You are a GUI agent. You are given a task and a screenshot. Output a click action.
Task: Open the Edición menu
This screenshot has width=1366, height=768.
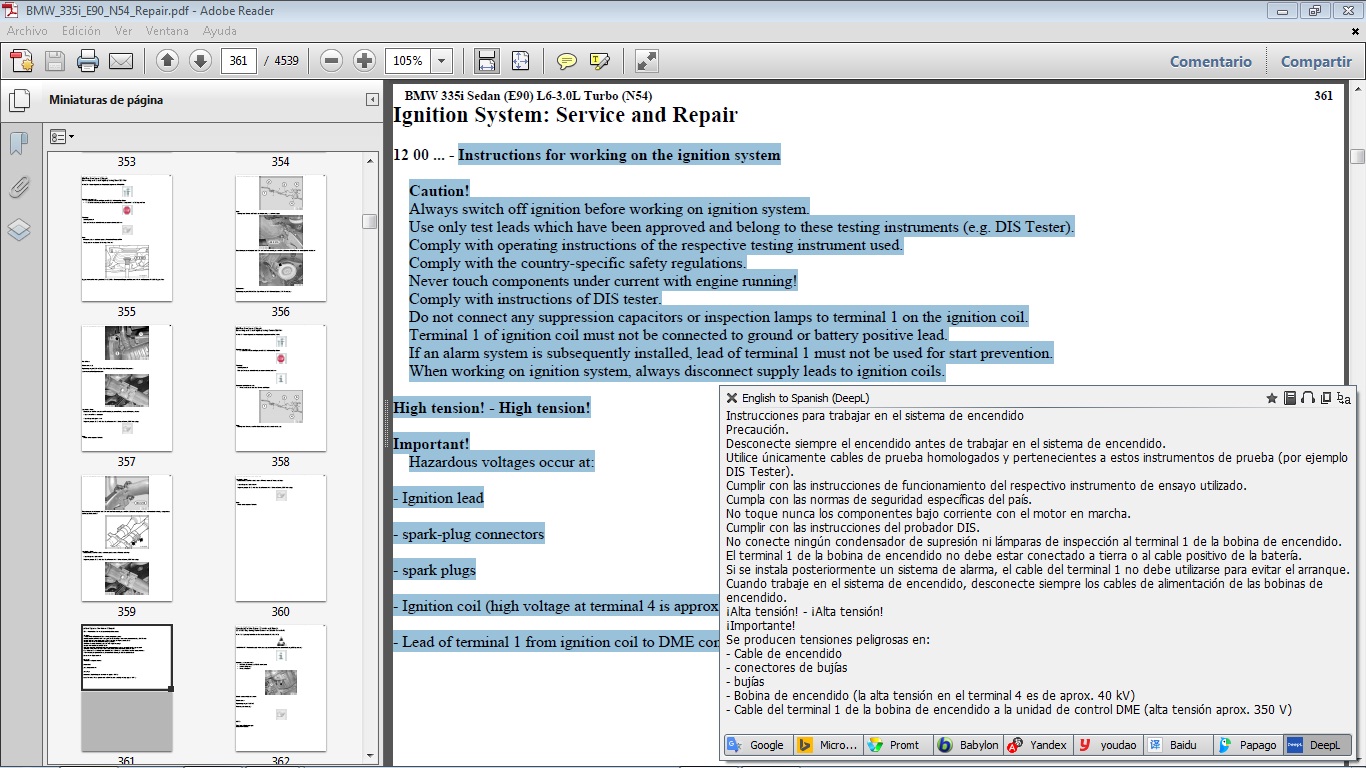click(x=81, y=31)
